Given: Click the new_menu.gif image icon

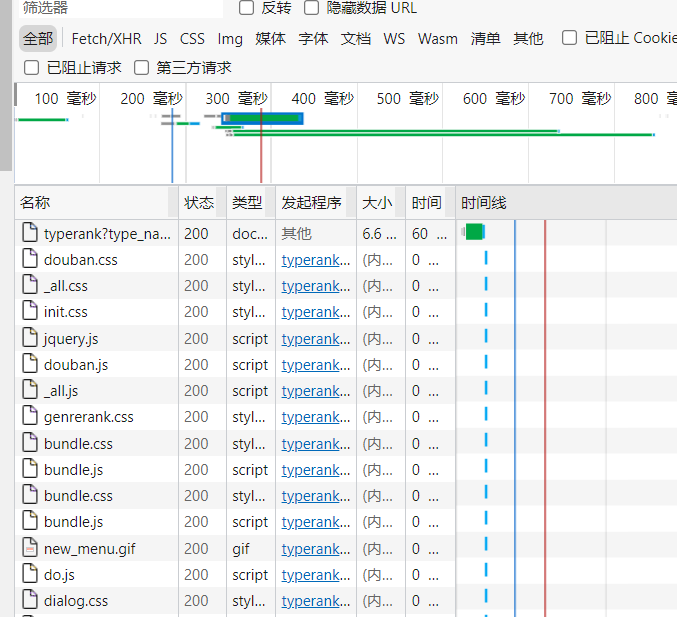Looking at the screenshot, I should tap(30, 547).
